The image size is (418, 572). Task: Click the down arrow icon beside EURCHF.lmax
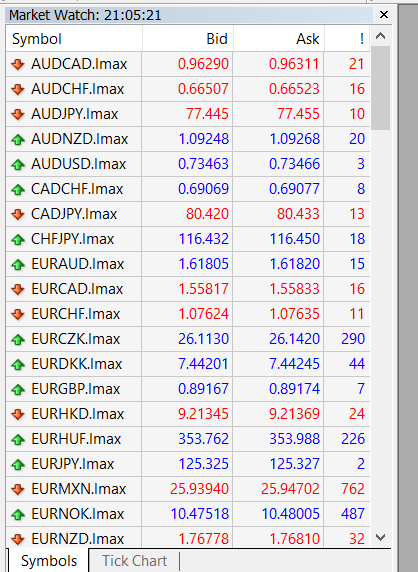pos(18,314)
